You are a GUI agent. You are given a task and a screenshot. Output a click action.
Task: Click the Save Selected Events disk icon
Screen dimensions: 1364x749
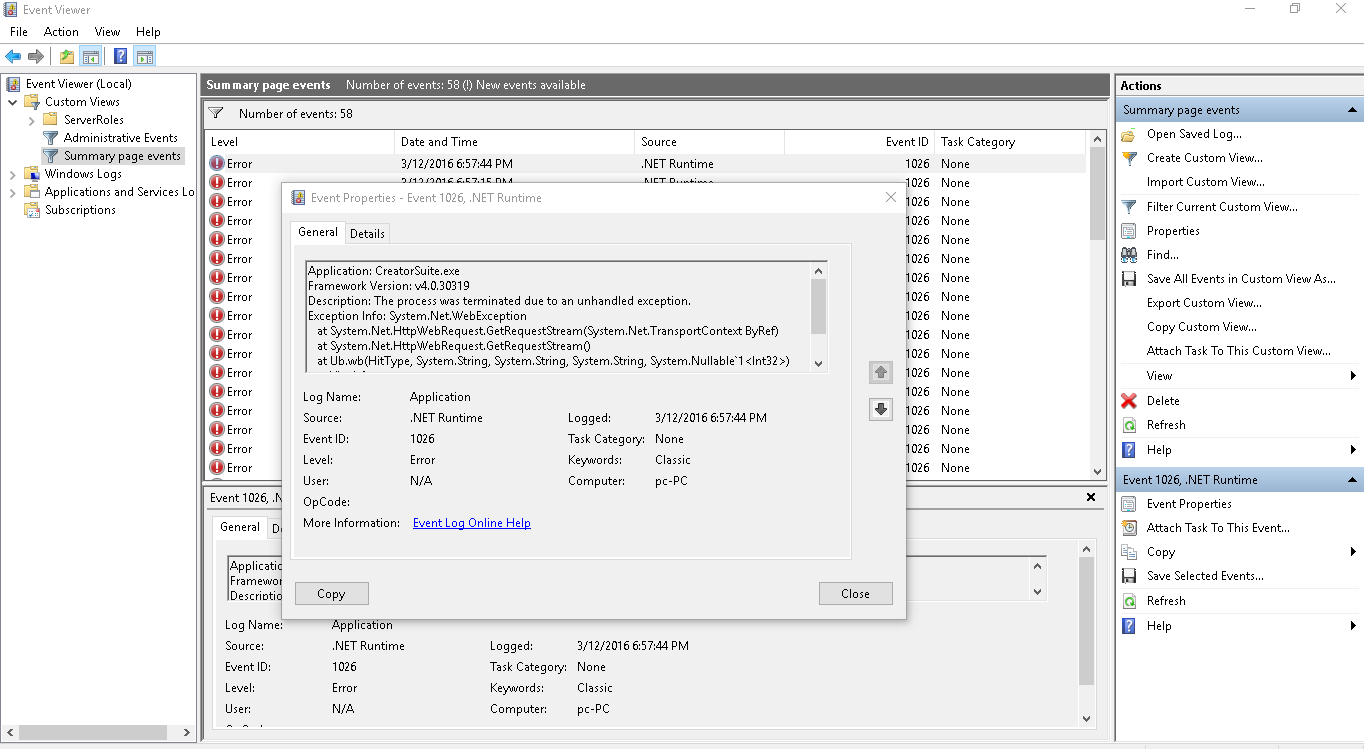pos(1129,576)
